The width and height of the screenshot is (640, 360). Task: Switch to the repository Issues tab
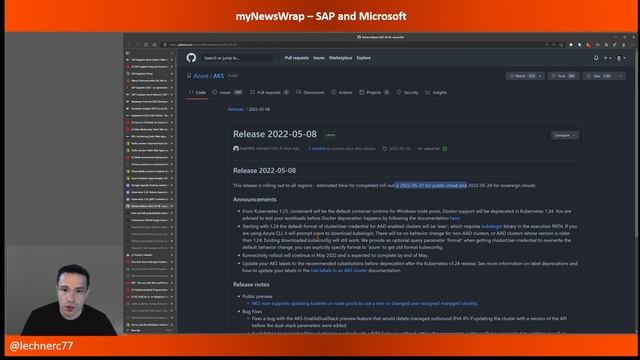click(227, 93)
